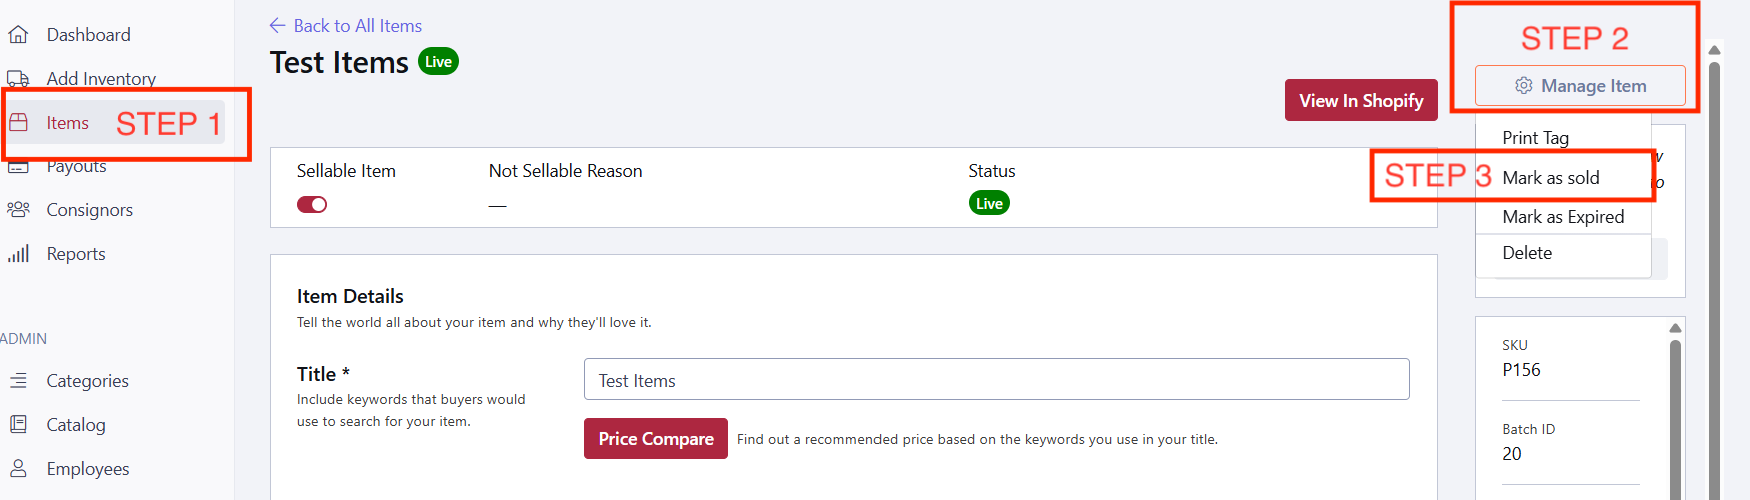Viewport: 1750px width, 500px height.
Task: Open Reports via the bar chart icon
Action: pyautogui.click(x=18, y=254)
